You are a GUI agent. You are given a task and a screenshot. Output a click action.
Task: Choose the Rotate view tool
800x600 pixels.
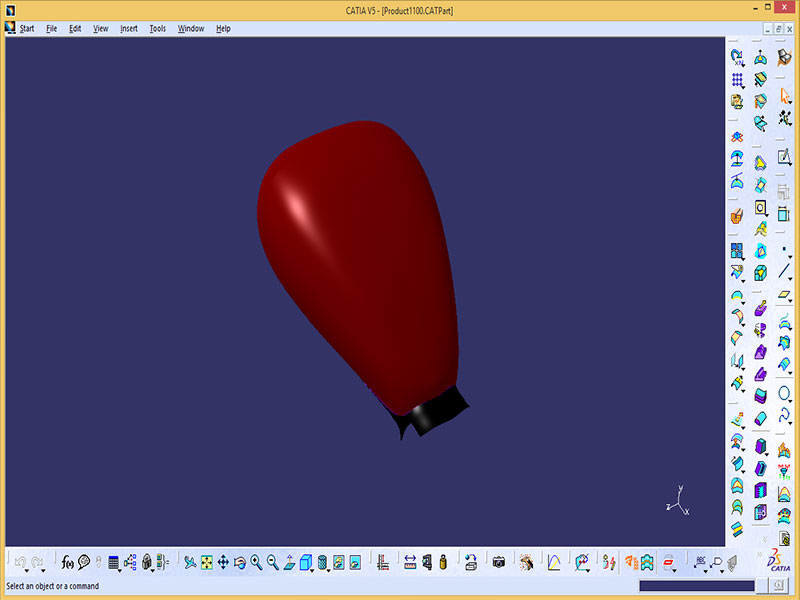click(239, 563)
